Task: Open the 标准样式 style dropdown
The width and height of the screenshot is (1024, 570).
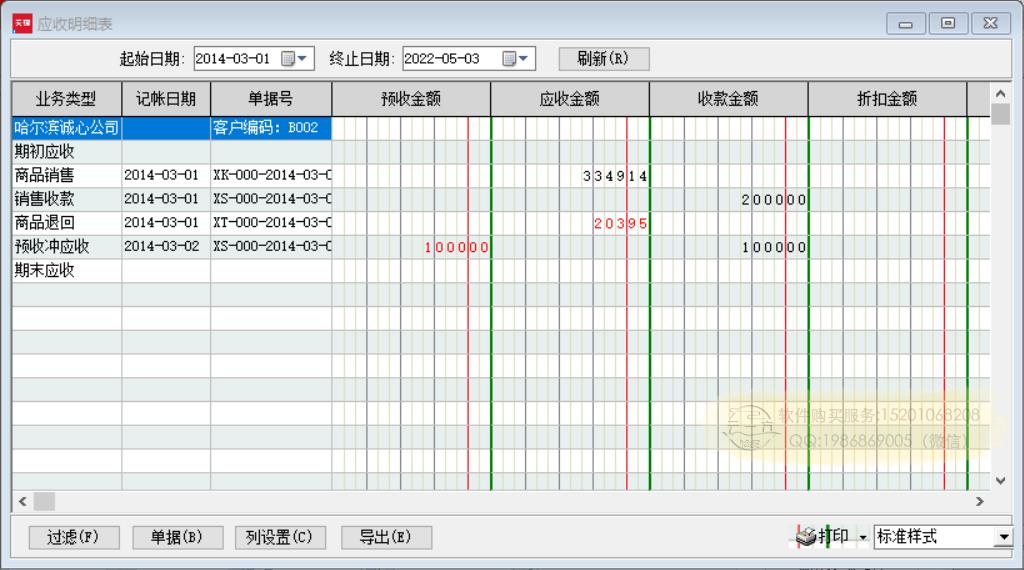Action: point(1003,538)
